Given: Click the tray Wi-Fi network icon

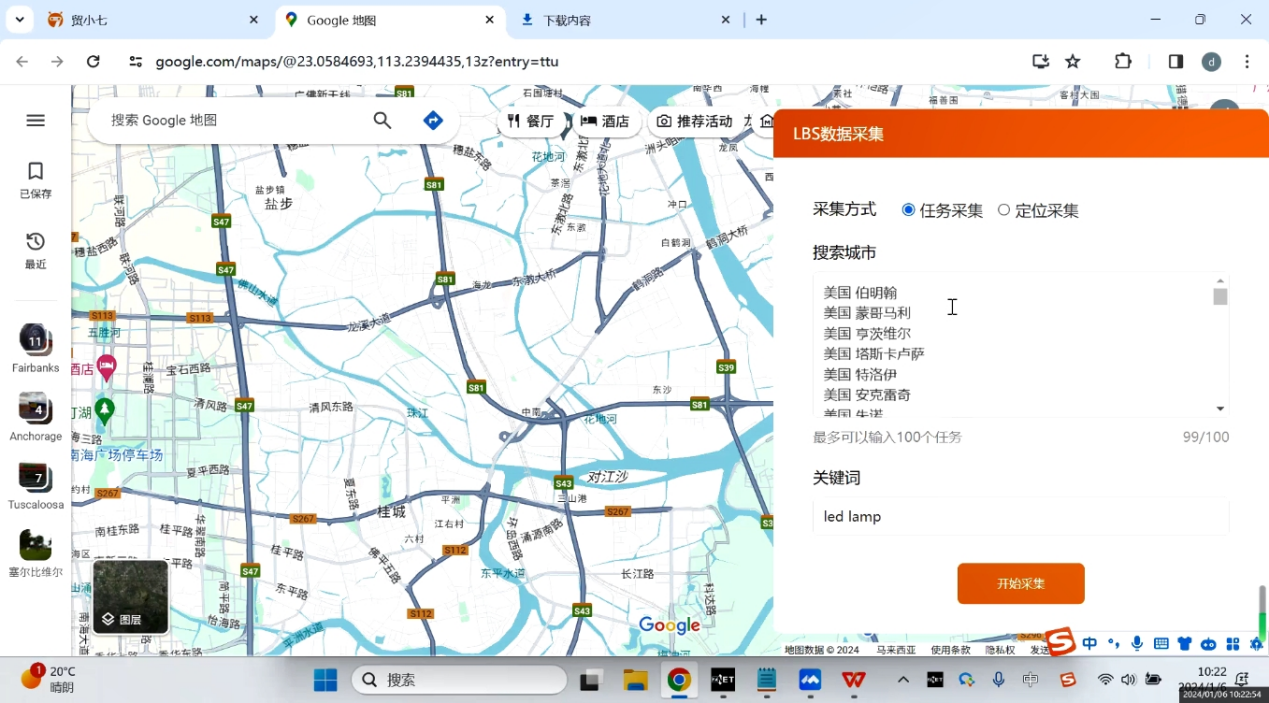Looking at the screenshot, I should tap(1105, 680).
